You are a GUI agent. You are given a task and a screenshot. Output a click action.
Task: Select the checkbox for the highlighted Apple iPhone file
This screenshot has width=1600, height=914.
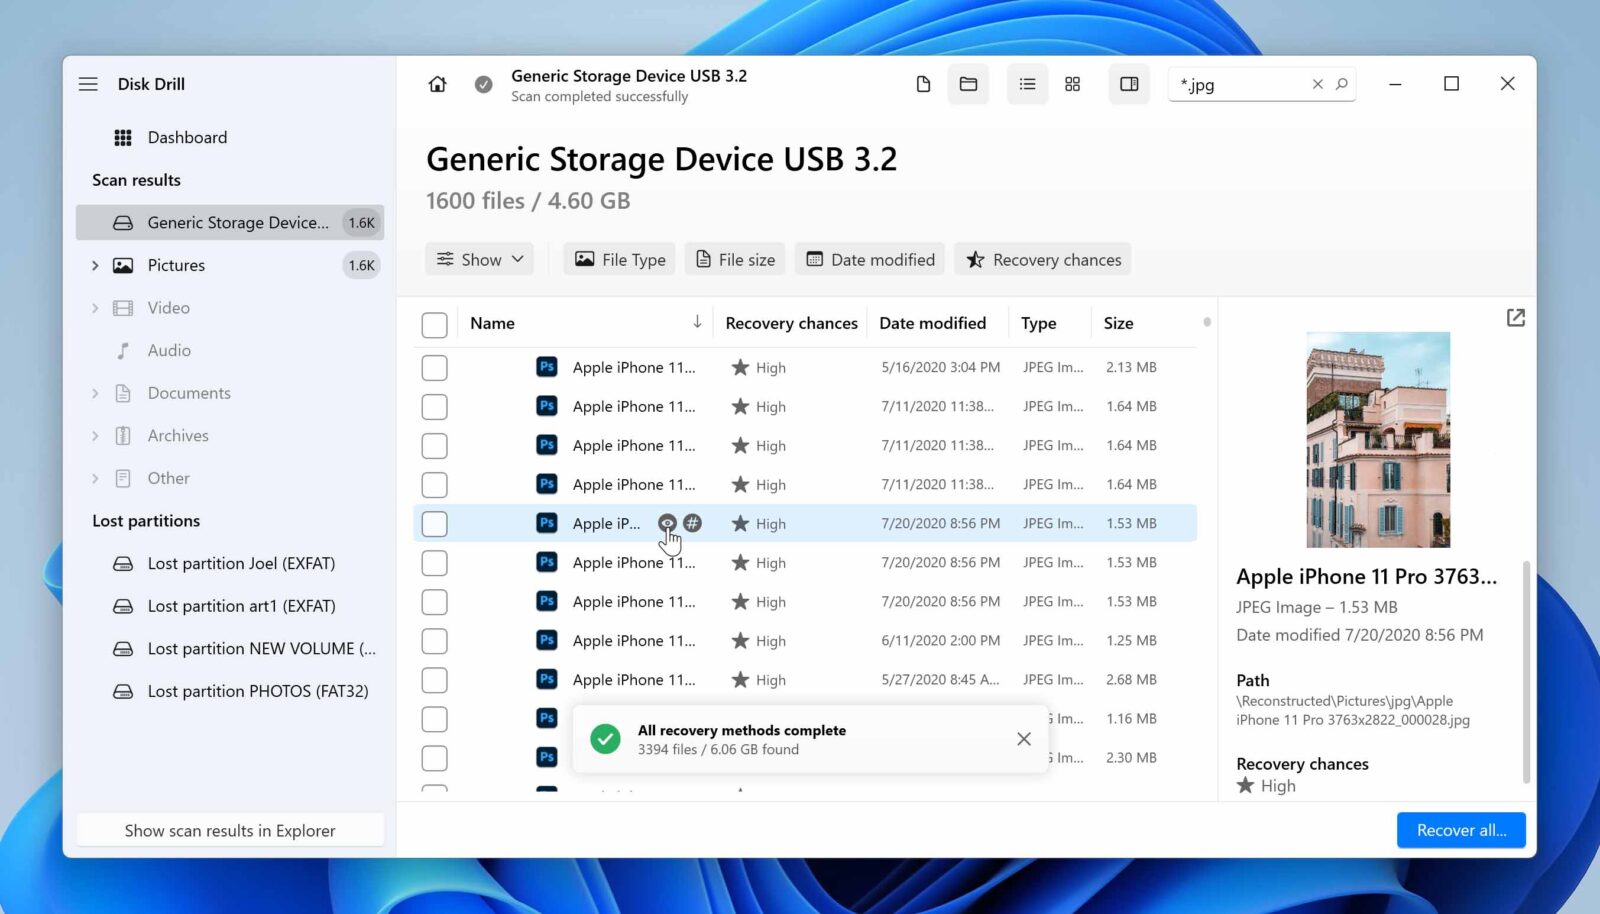[x=434, y=523]
